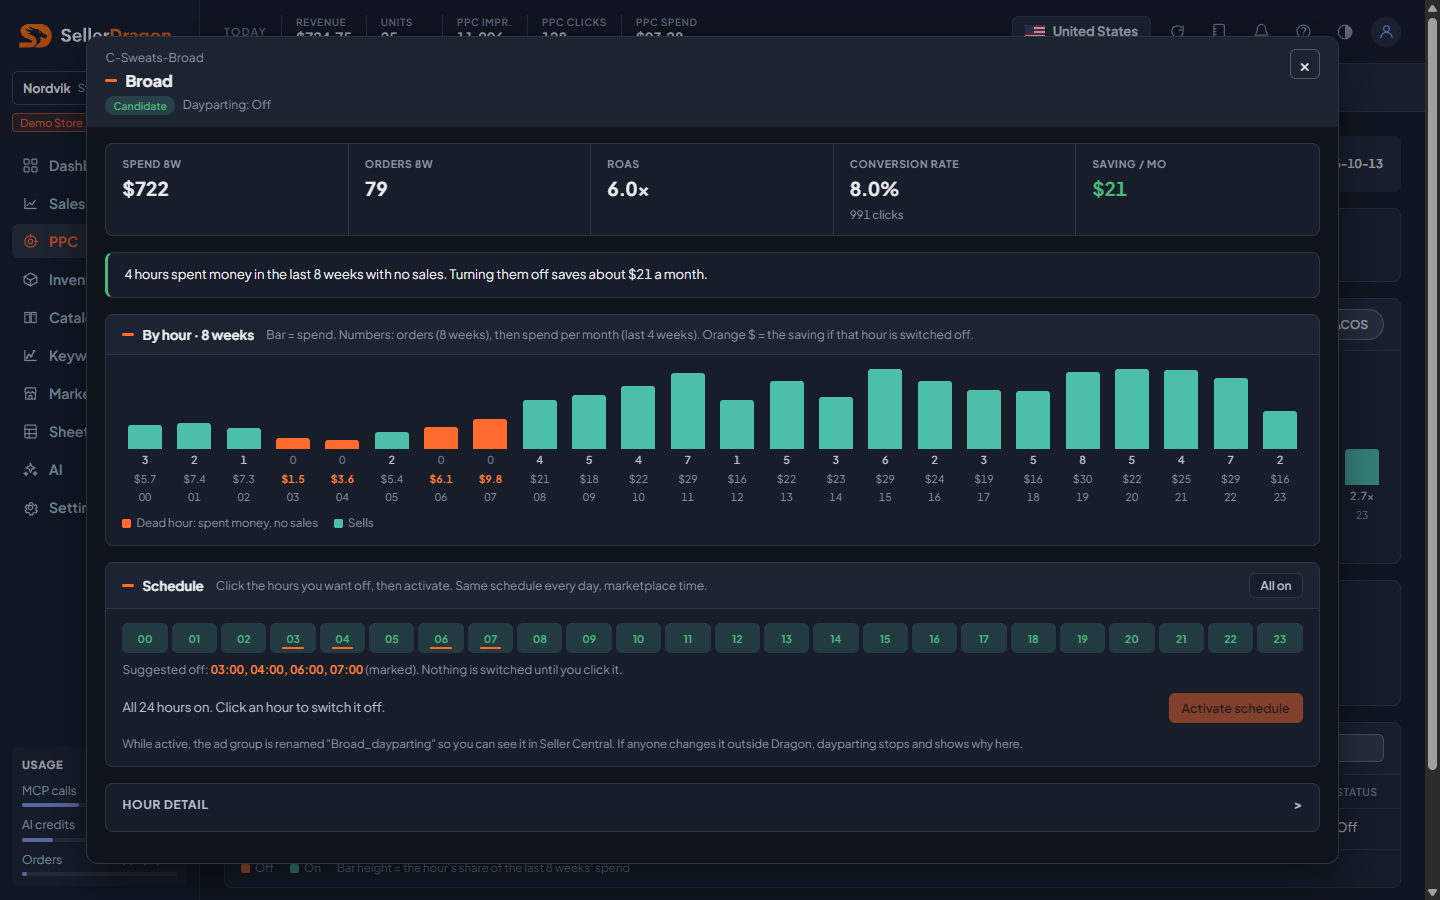Click the Activate schedule button

[x=1235, y=708]
